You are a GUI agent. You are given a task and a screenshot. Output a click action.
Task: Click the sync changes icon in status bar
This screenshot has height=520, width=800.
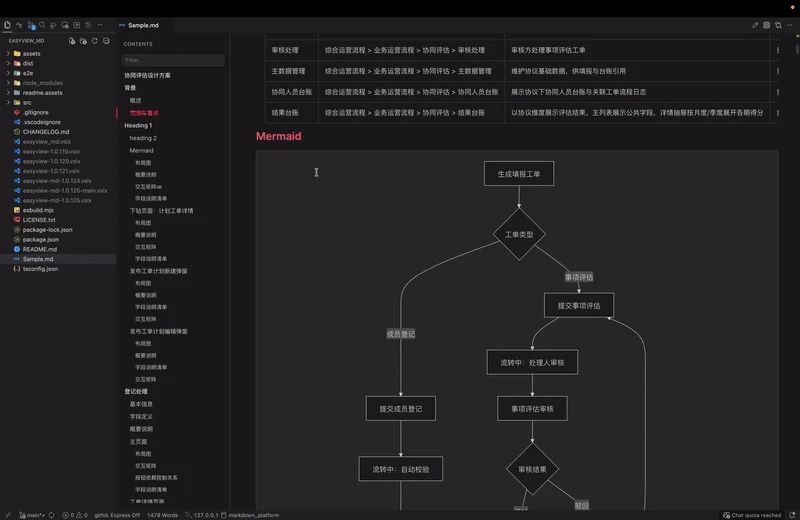click(52, 515)
